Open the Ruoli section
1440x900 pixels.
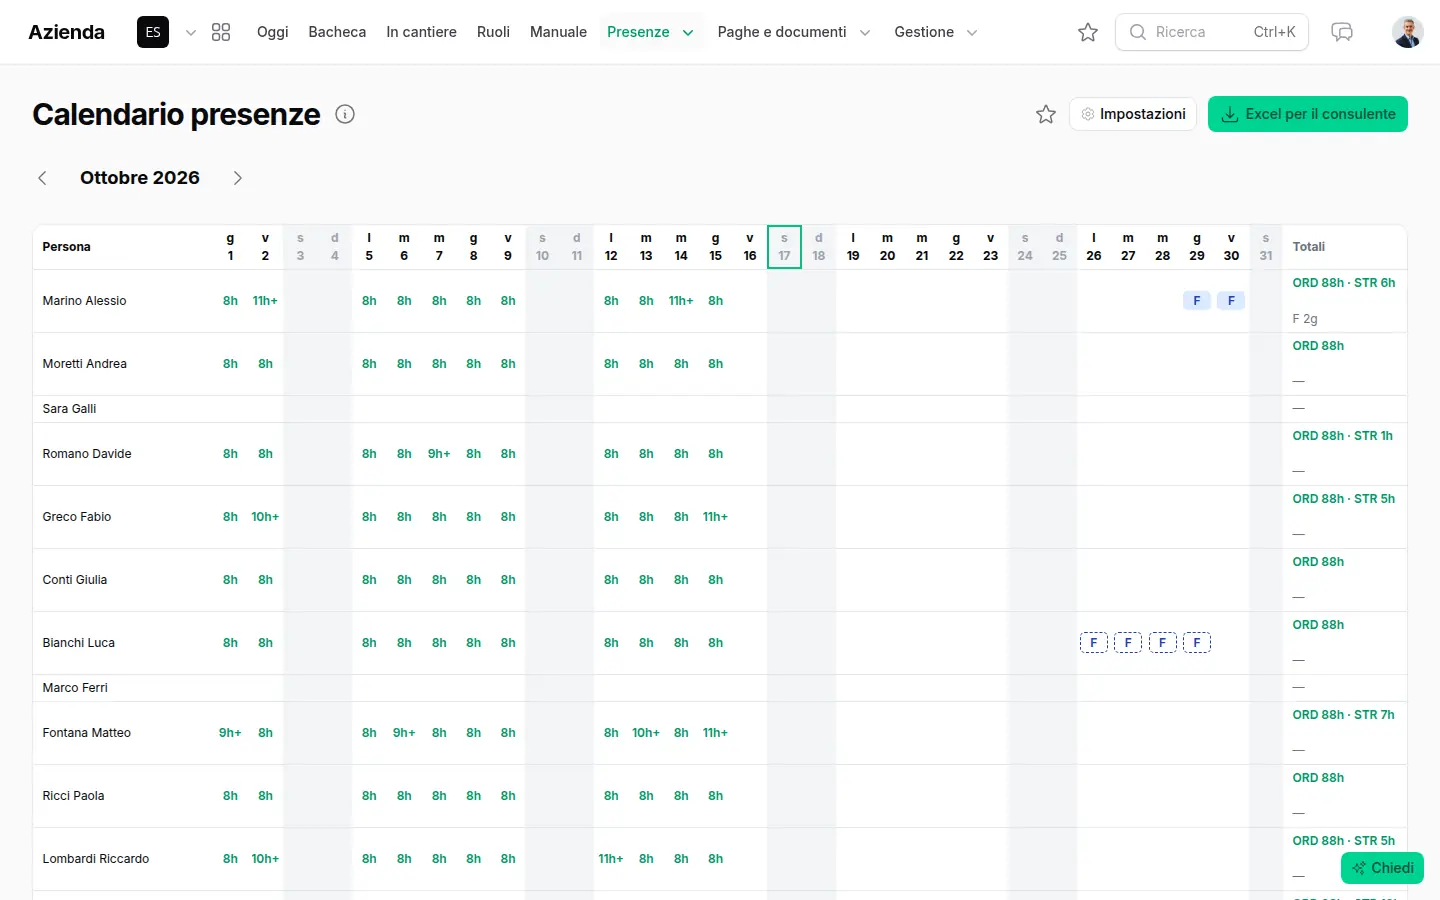[x=493, y=32]
